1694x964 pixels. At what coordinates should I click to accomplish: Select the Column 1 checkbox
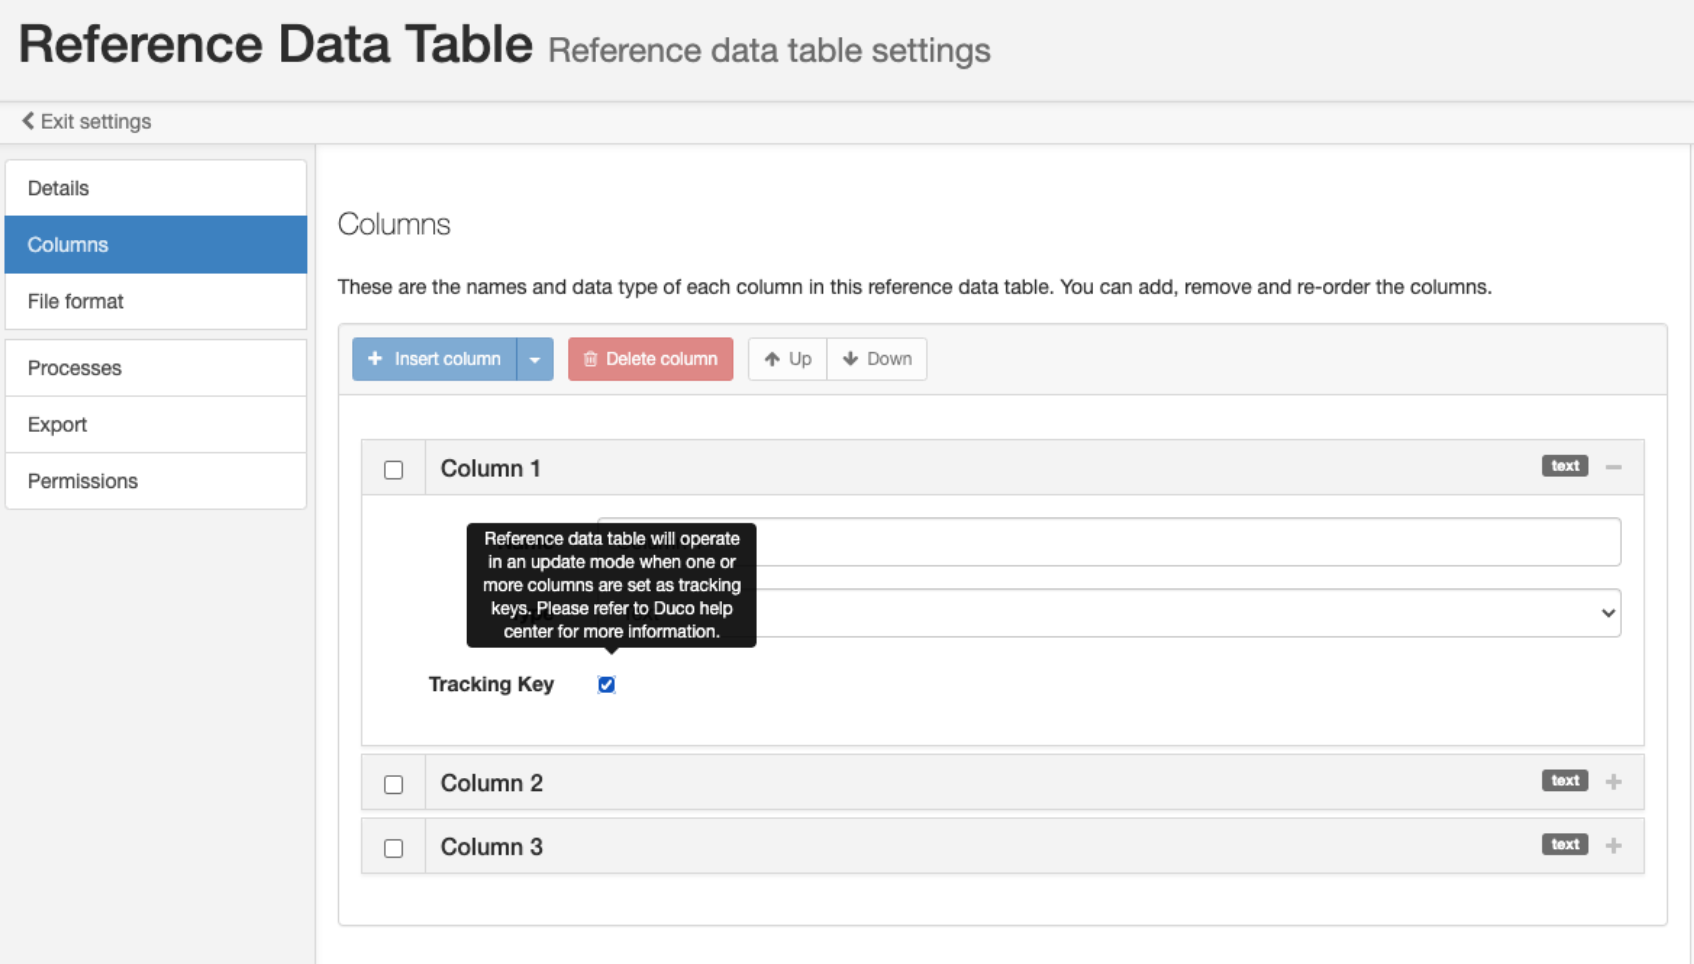click(x=394, y=469)
